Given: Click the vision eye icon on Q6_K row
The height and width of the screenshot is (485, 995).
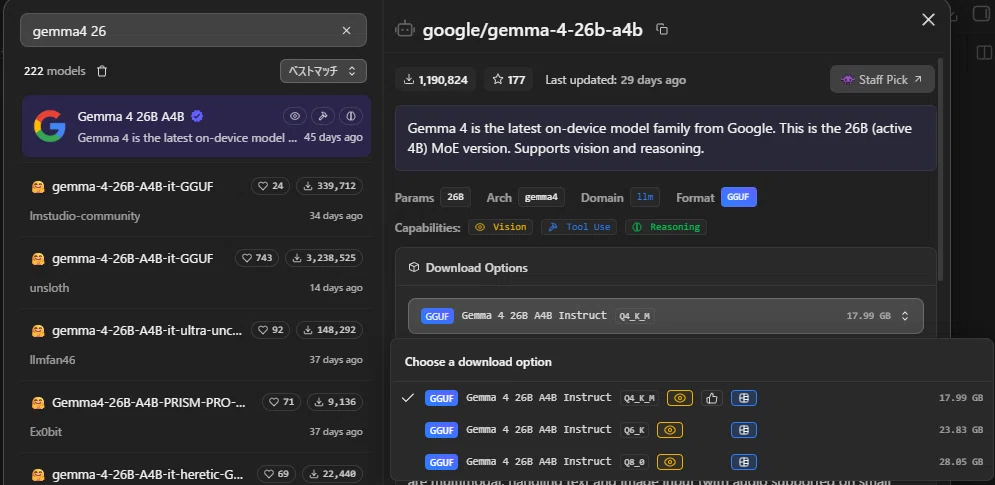Looking at the screenshot, I should point(669,430).
